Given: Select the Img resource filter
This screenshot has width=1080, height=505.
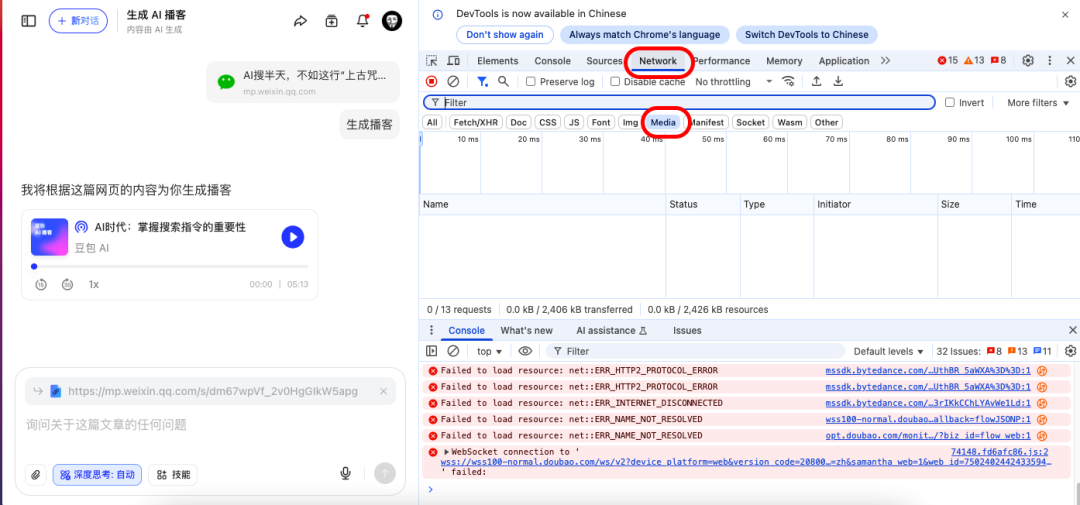Looking at the screenshot, I should (630, 123).
